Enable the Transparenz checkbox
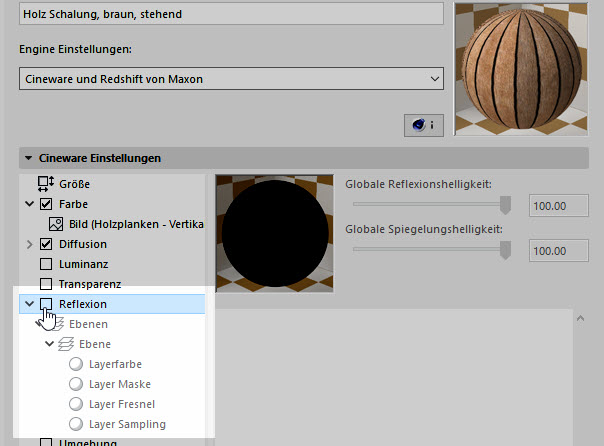The image size is (604, 446). coord(46,284)
